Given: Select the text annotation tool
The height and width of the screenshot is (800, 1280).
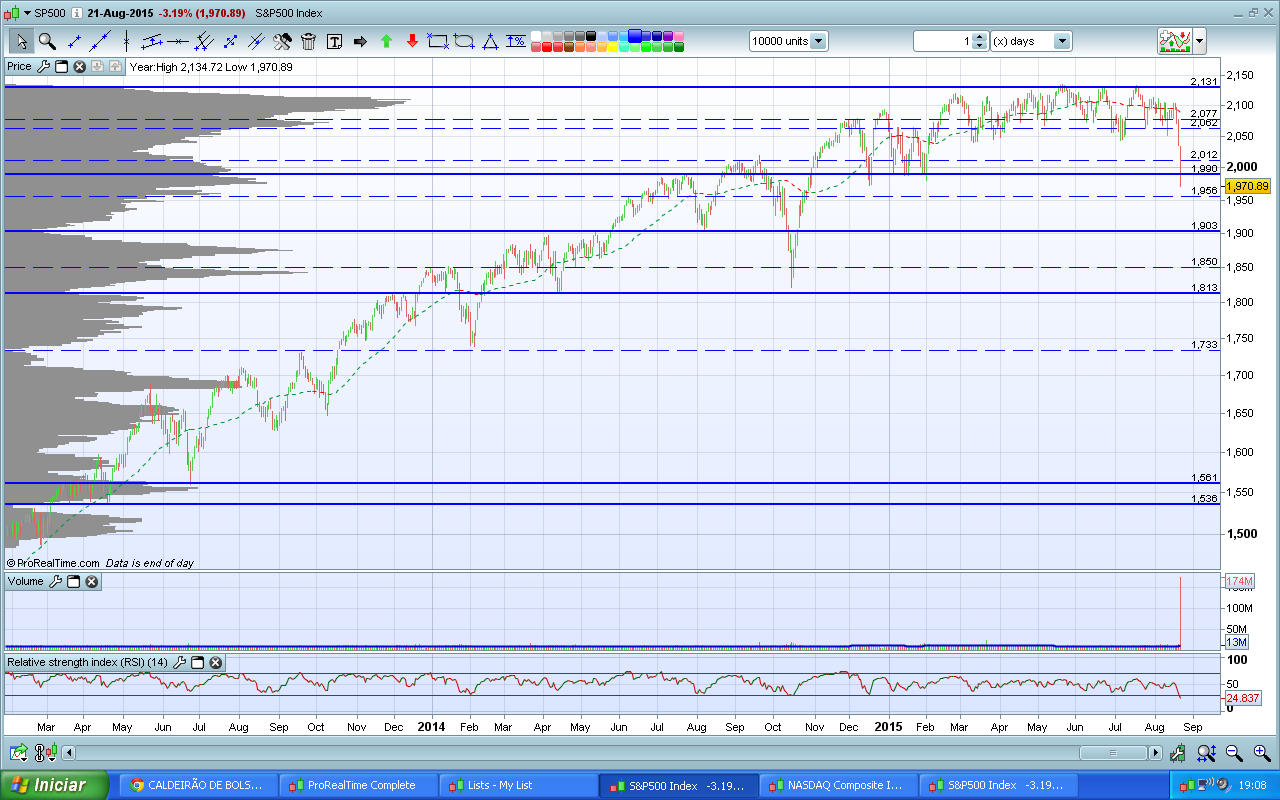Looking at the screenshot, I should [x=334, y=41].
